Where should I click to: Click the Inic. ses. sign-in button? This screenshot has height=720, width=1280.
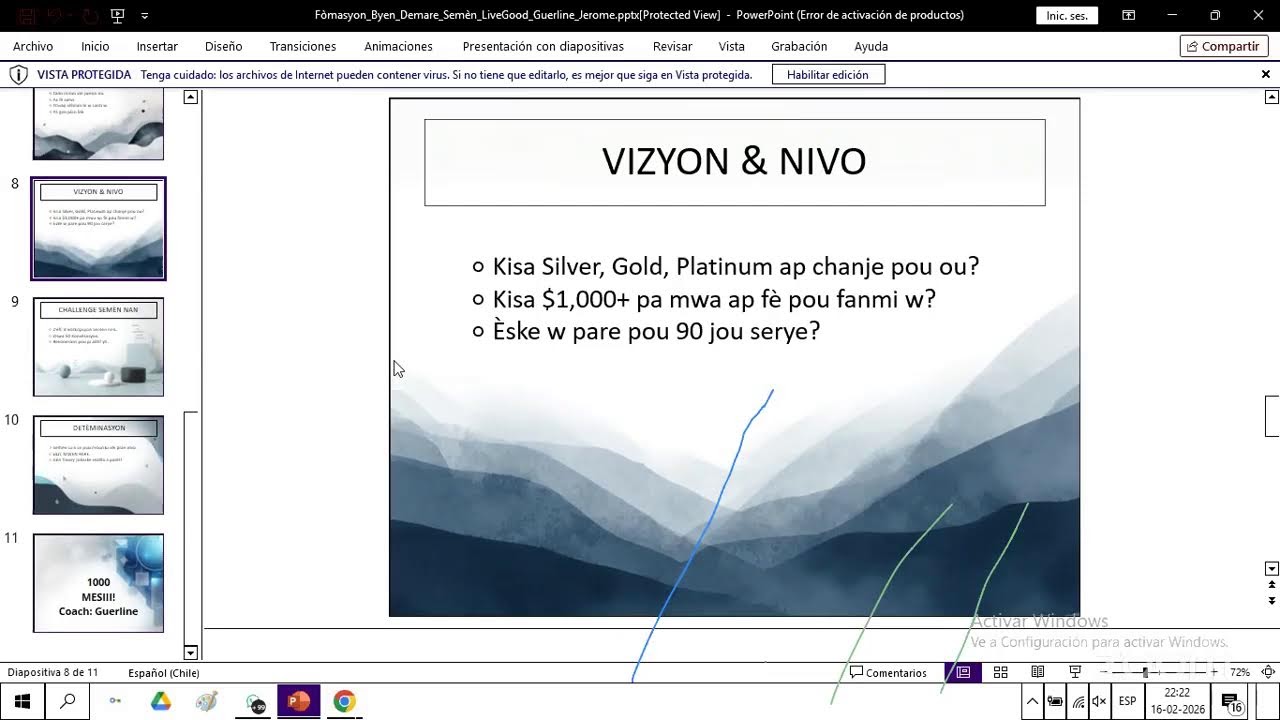(1067, 16)
